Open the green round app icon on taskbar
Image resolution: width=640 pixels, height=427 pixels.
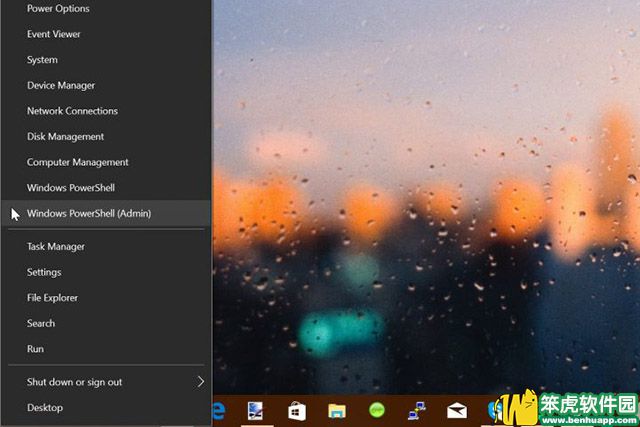[377, 410]
